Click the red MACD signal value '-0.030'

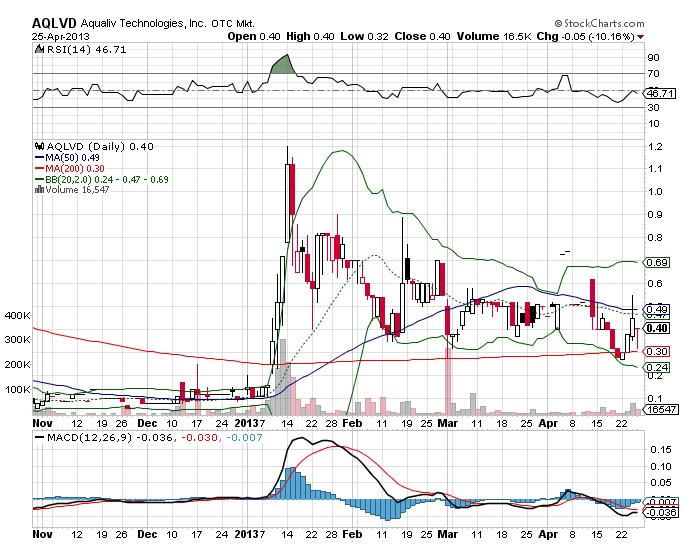click(200, 438)
